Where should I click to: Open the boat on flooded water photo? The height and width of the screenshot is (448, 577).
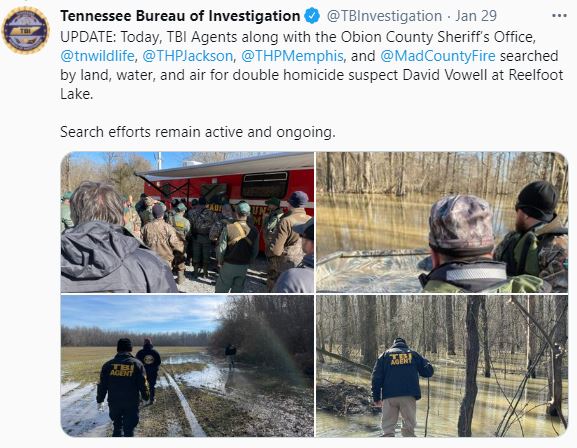[442, 222]
